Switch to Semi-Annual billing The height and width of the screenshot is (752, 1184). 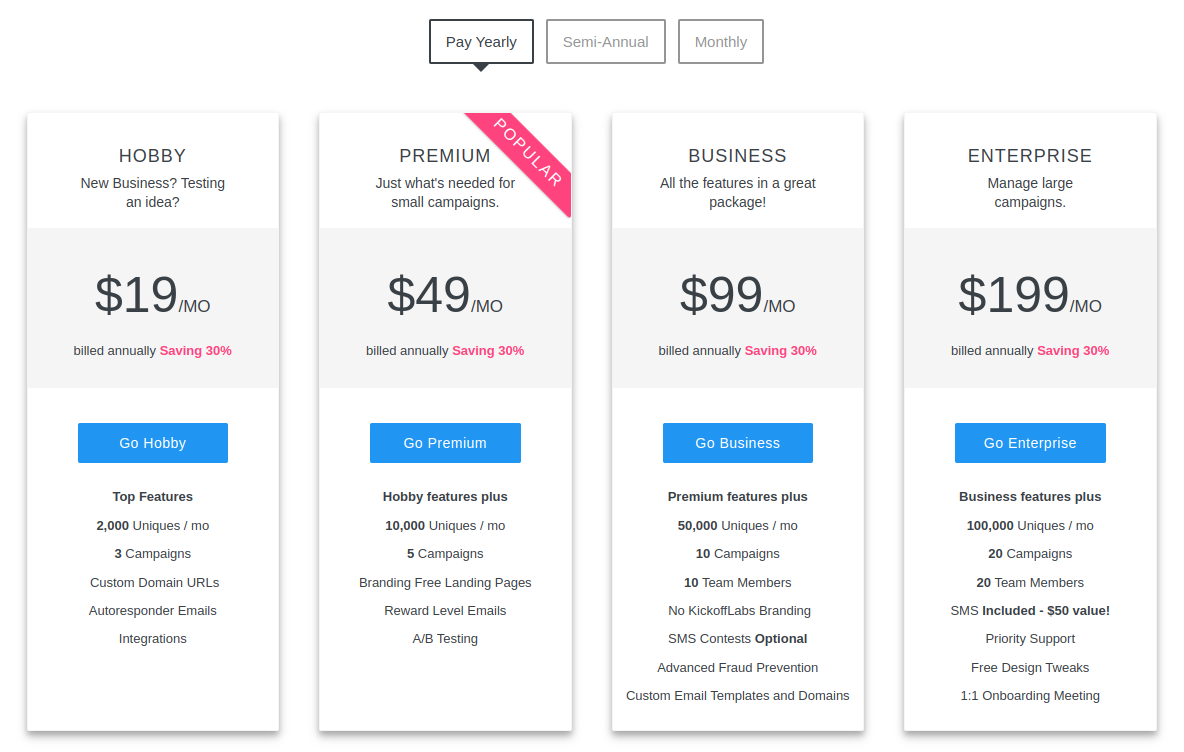click(606, 42)
